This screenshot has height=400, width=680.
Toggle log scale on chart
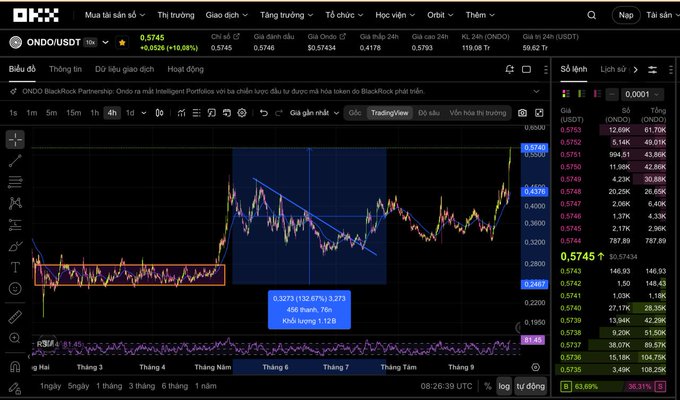click(x=504, y=386)
